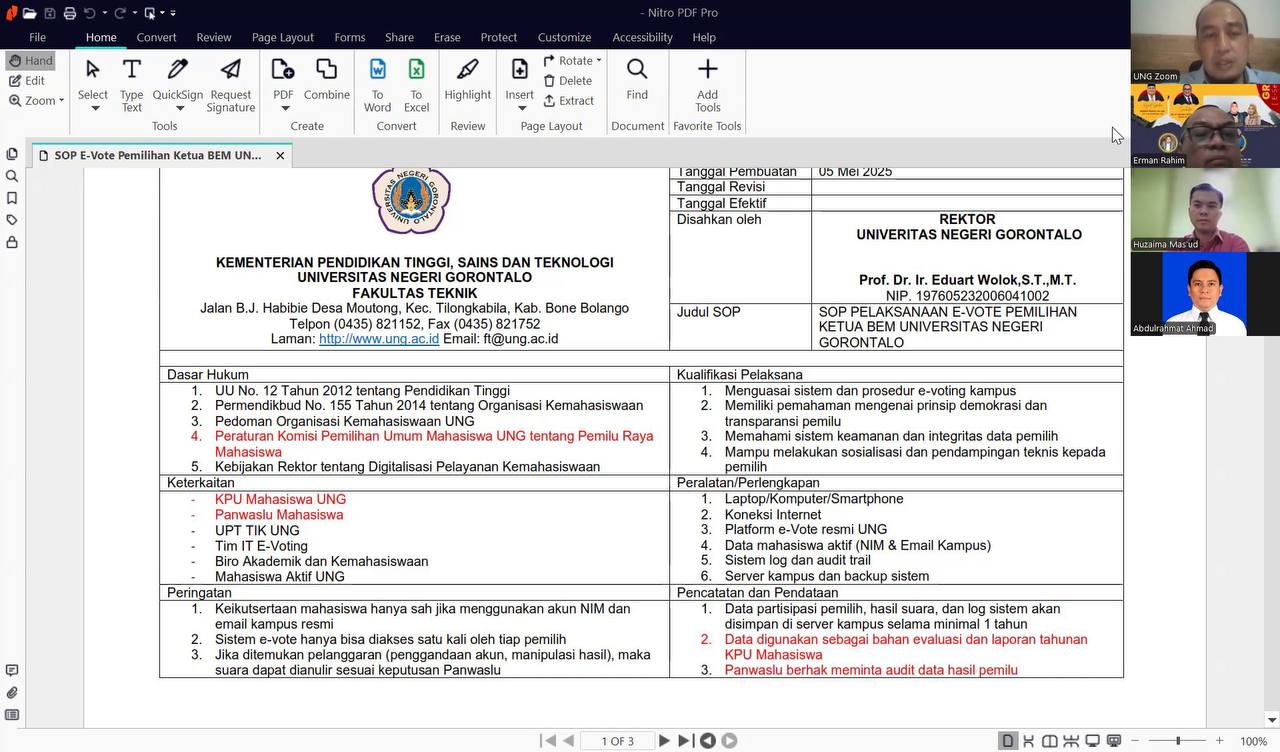Expand the Insert dropdown arrow
Image resolution: width=1280 pixels, height=752 pixels.
[521, 109]
